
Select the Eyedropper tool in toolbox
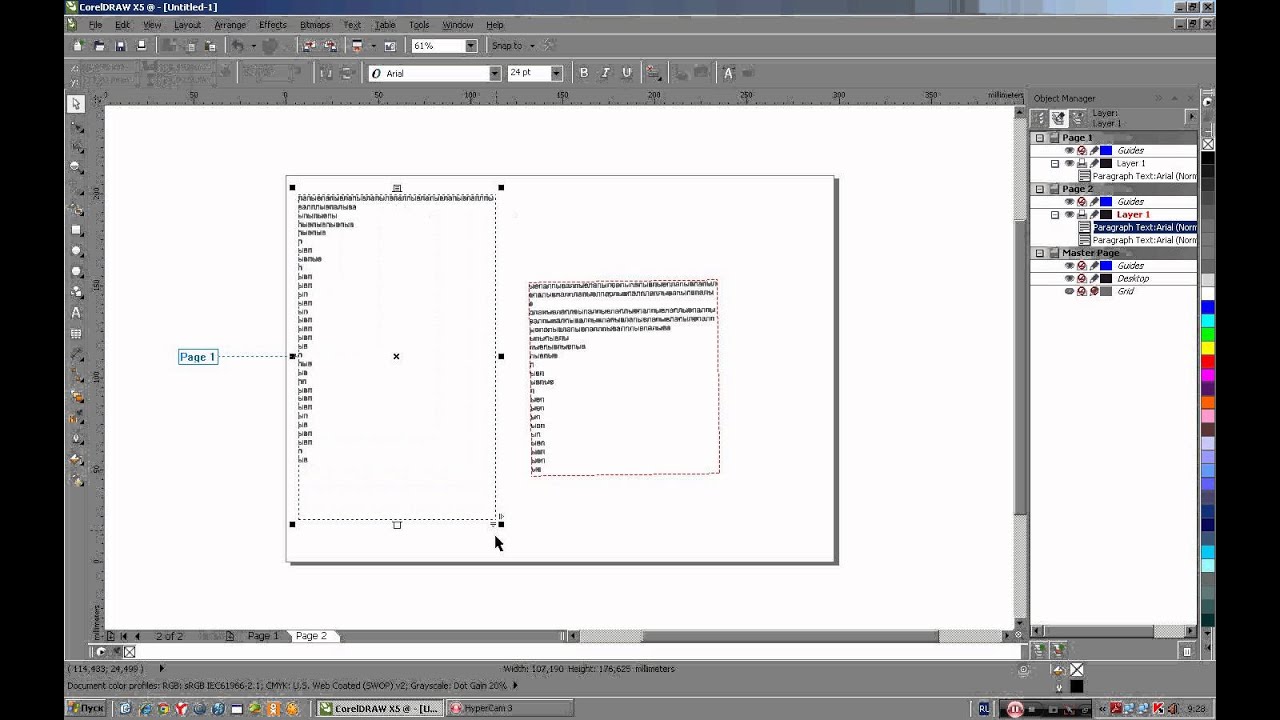(x=76, y=417)
